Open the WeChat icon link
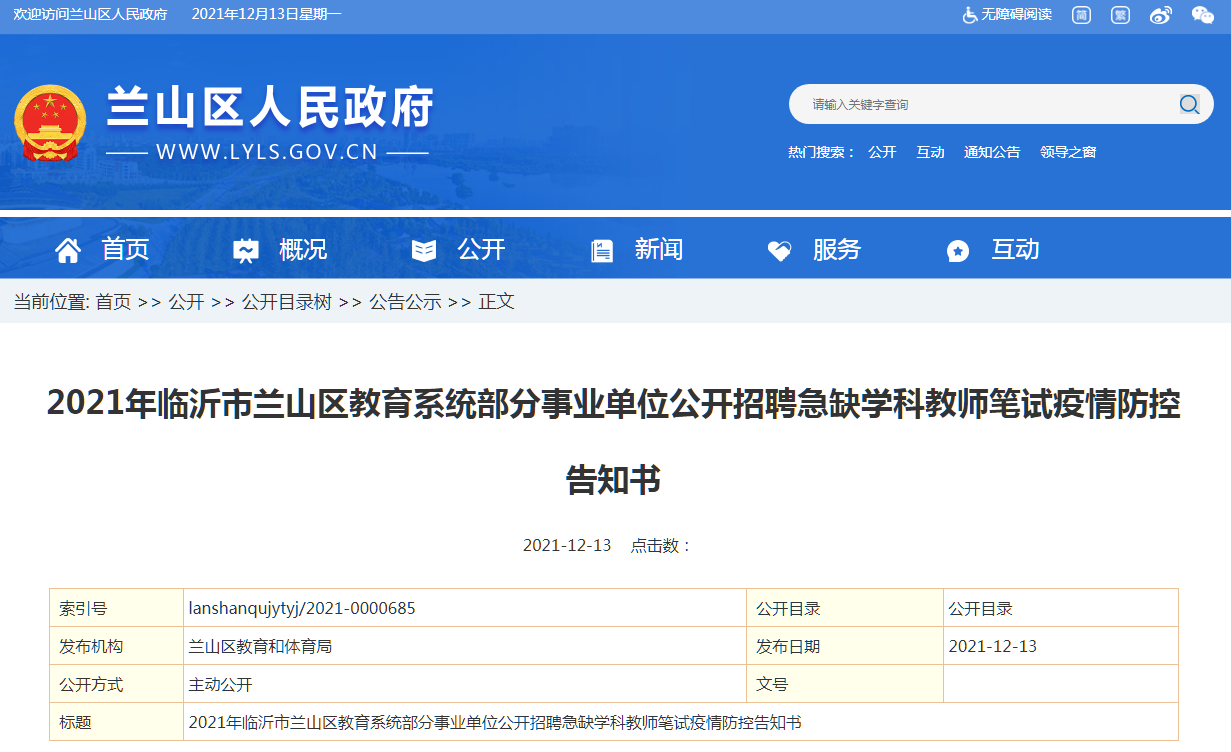The height and width of the screenshot is (752, 1231). [x=1202, y=15]
